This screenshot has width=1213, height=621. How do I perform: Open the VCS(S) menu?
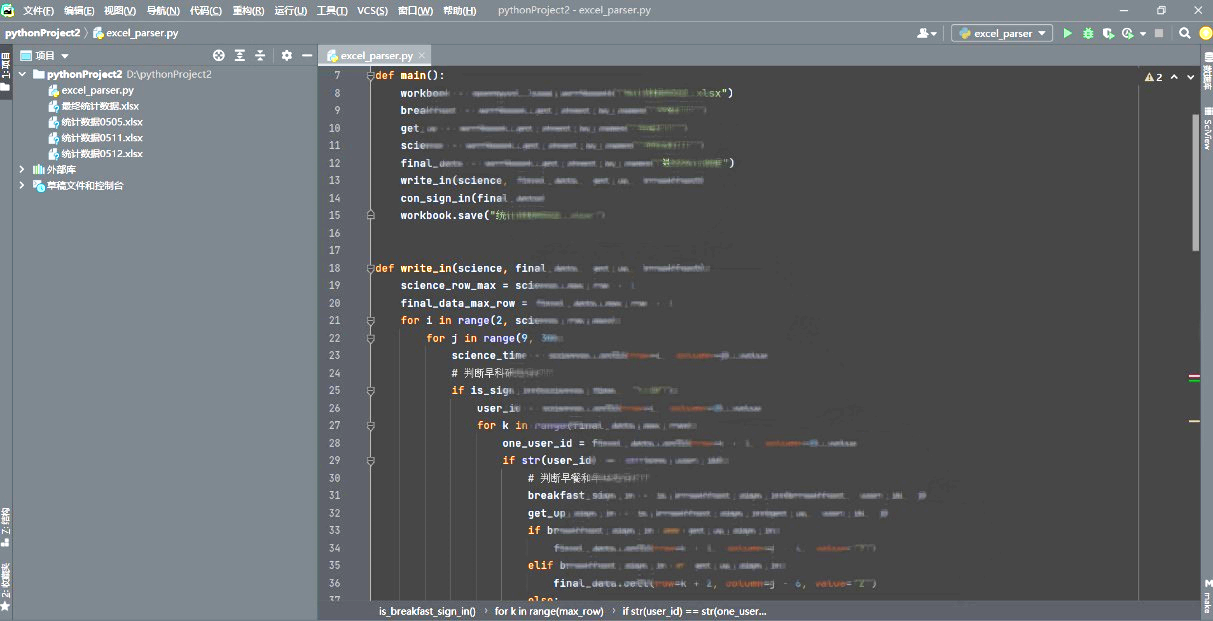372,10
